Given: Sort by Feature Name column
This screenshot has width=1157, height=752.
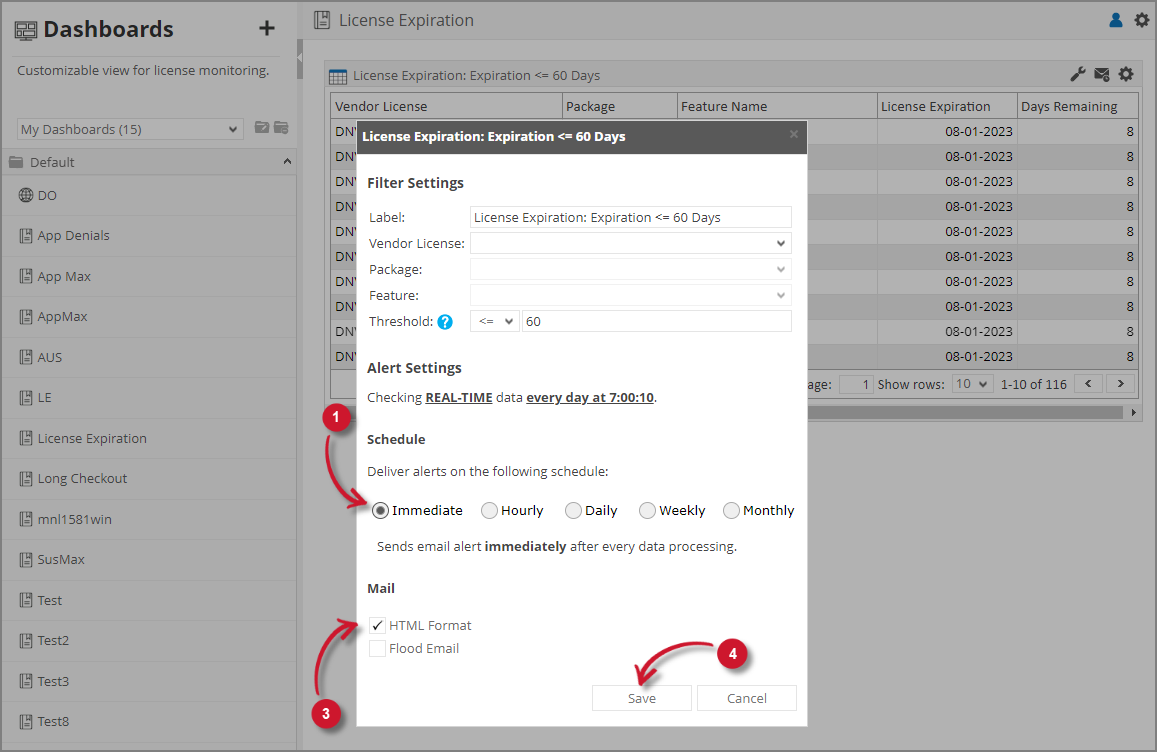Looking at the screenshot, I should point(777,106).
